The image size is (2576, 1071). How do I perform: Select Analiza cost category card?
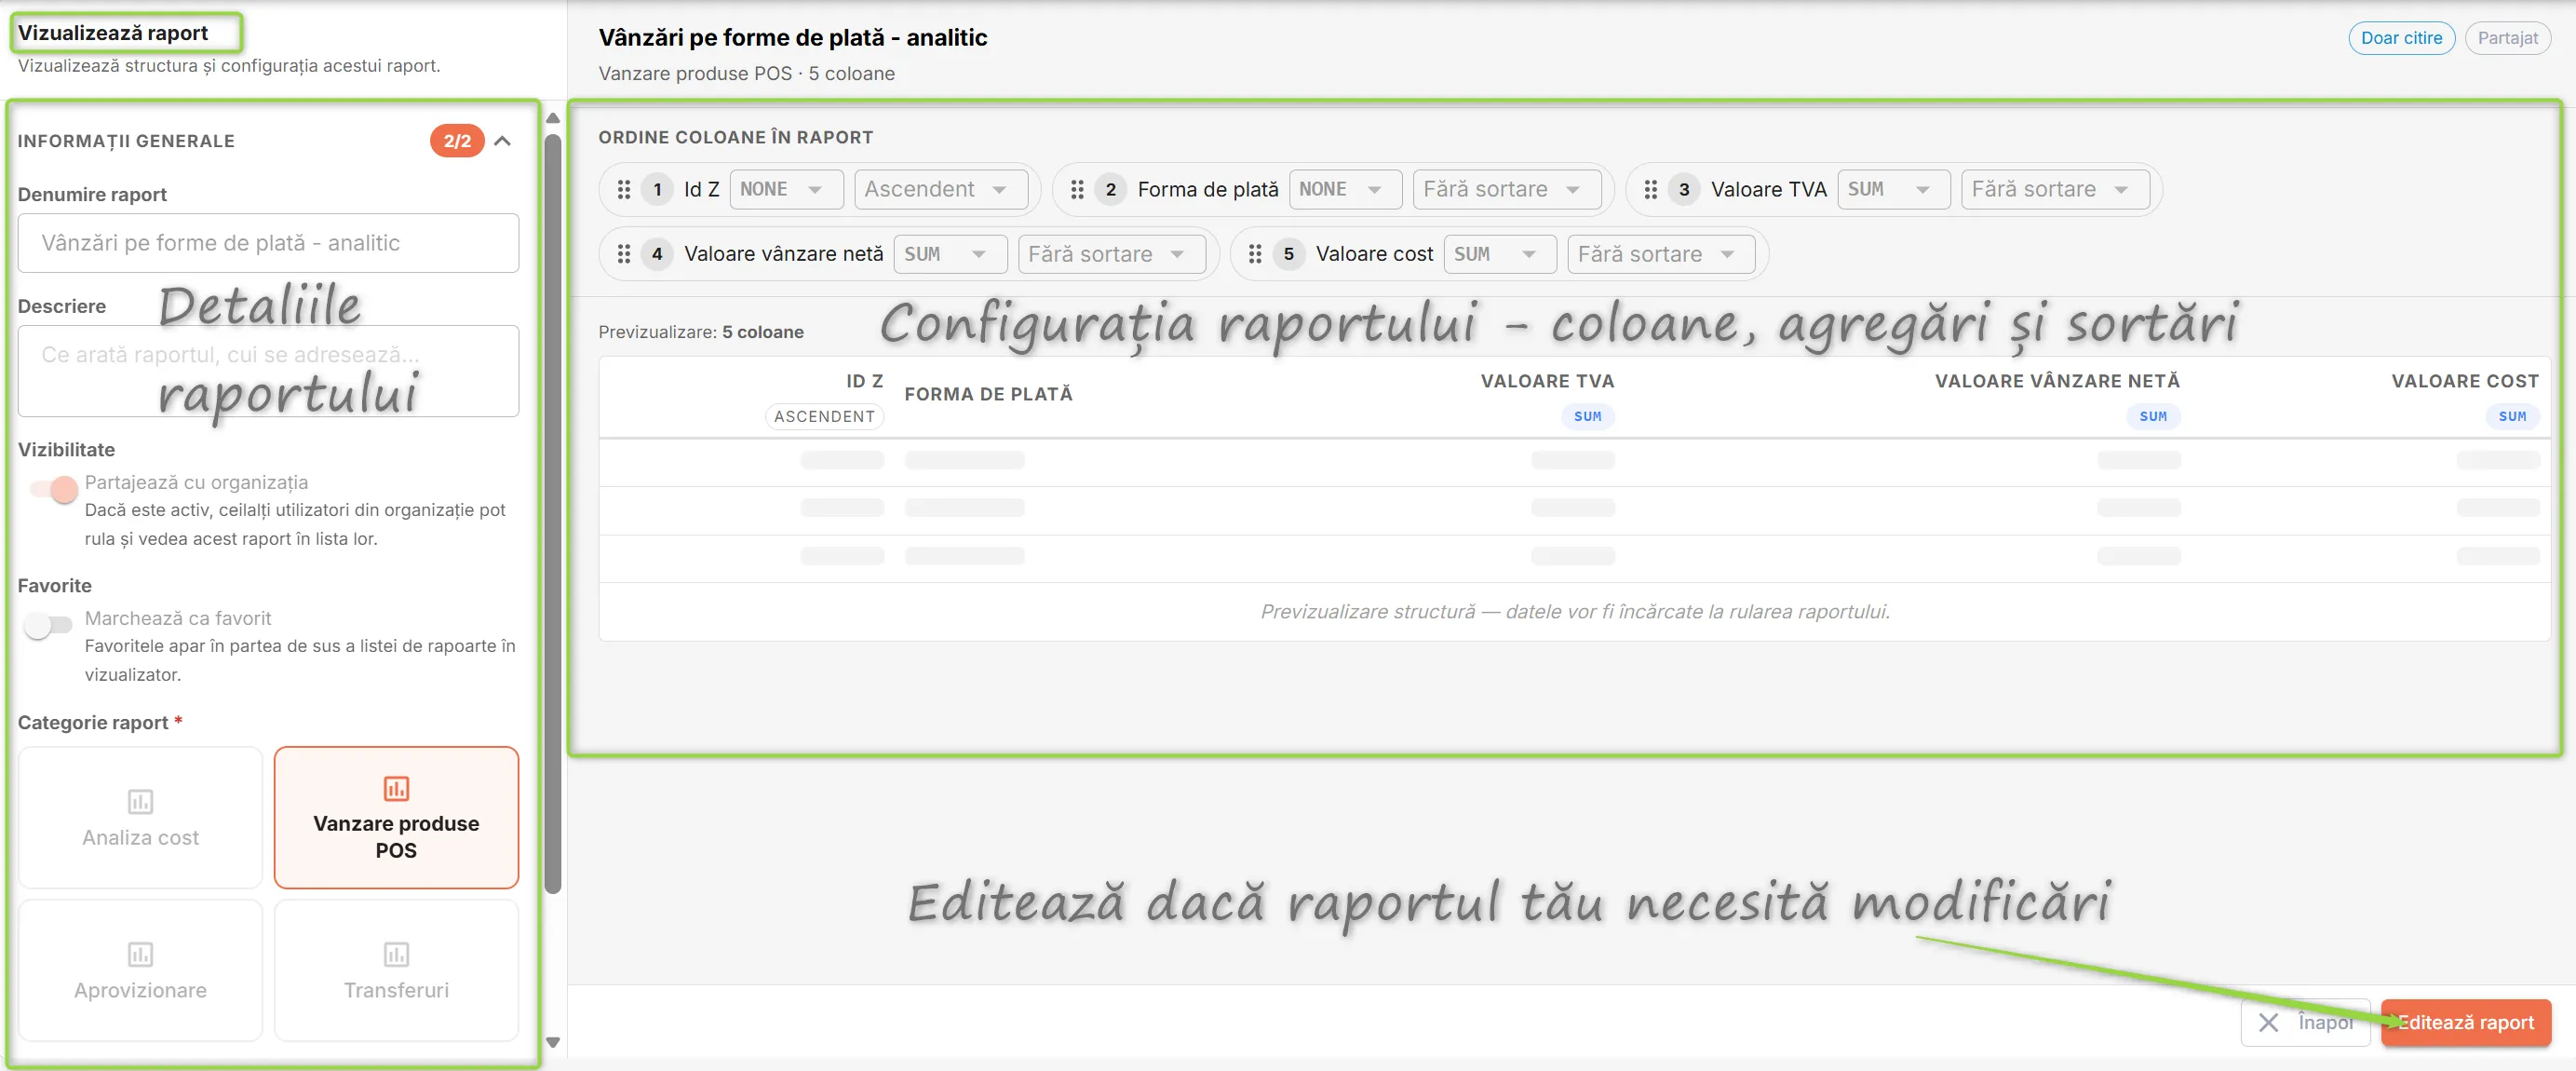140,817
